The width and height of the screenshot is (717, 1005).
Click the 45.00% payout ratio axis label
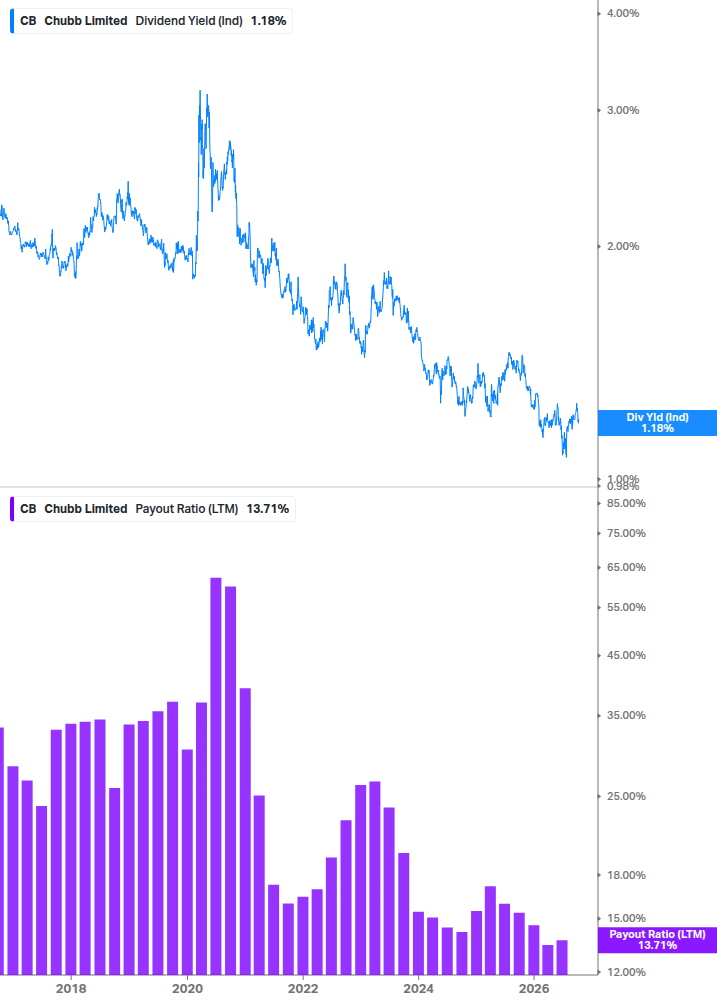click(626, 655)
